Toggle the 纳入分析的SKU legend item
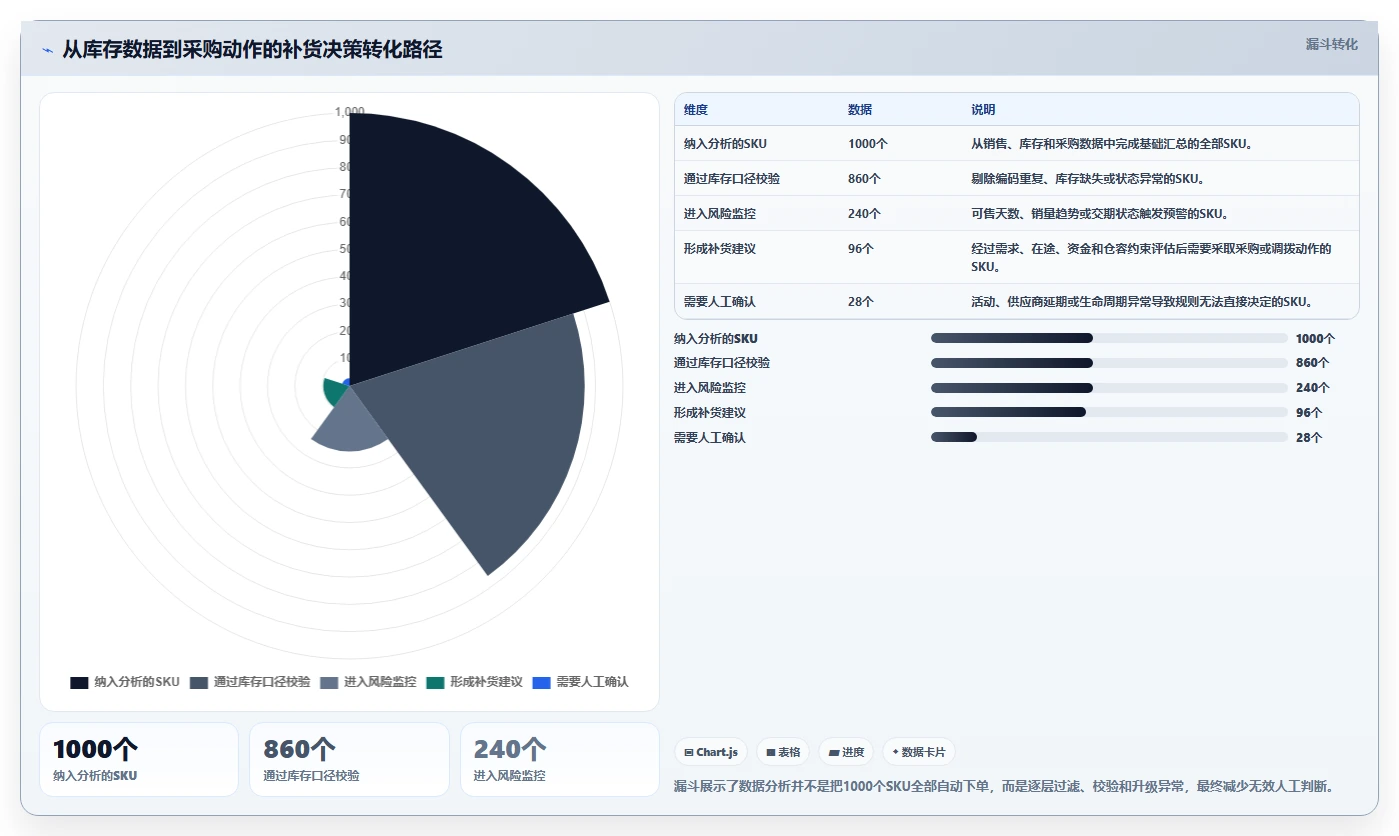The height and width of the screenshot is (836, 1399). (x=125, y=682)
